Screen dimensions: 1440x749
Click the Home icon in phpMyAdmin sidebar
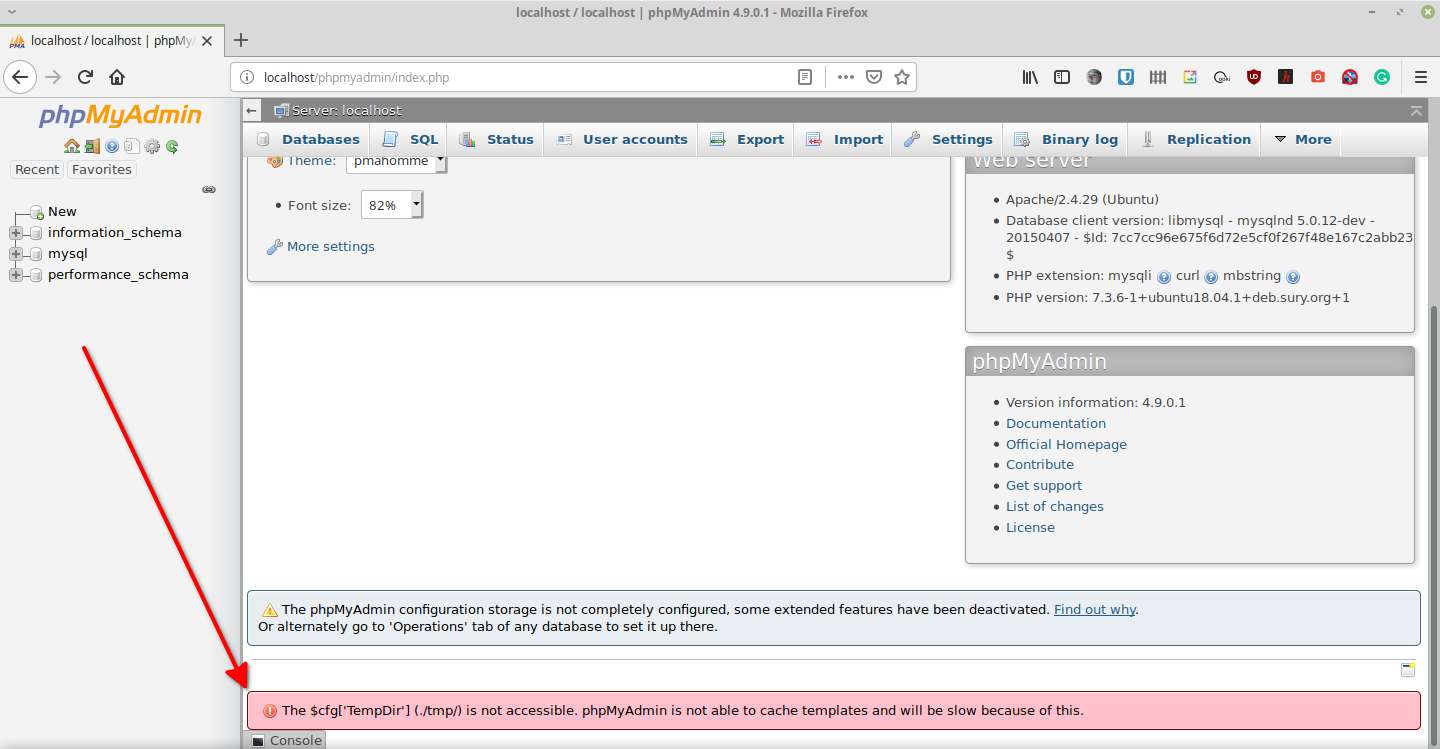pos(72,146)
